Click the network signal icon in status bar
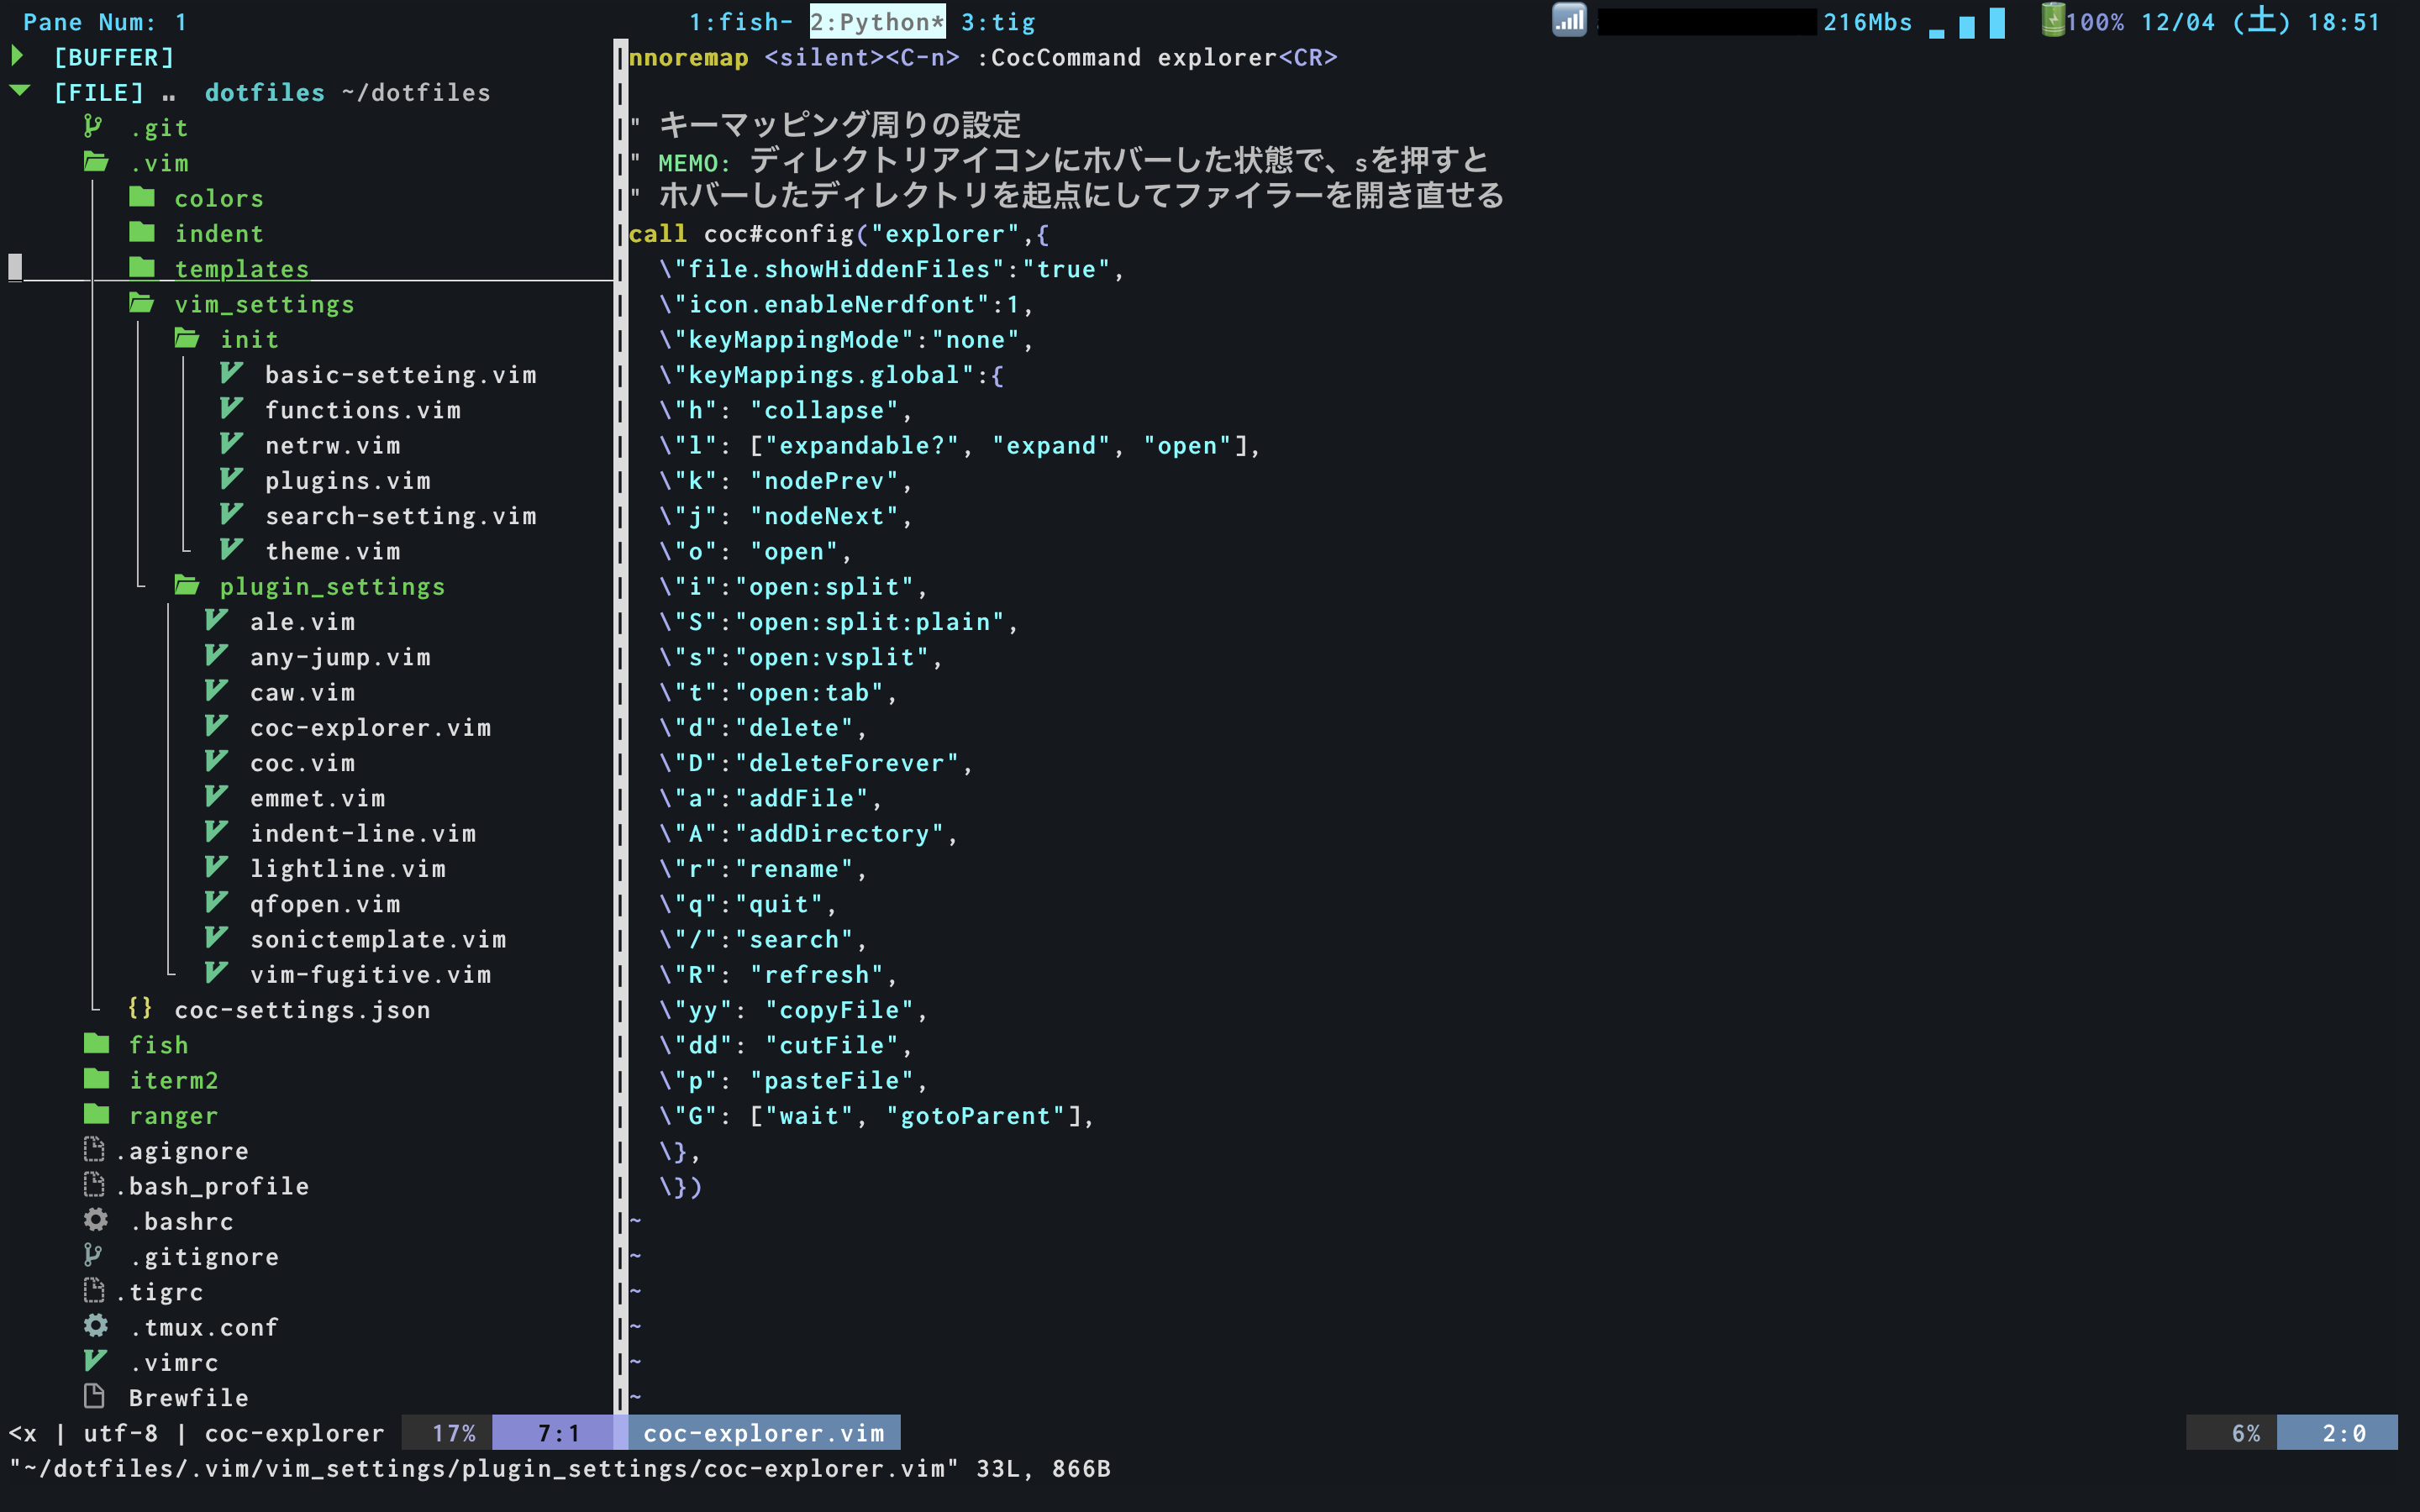This screenshot has height=1512, width=2420. [1569, 20]
